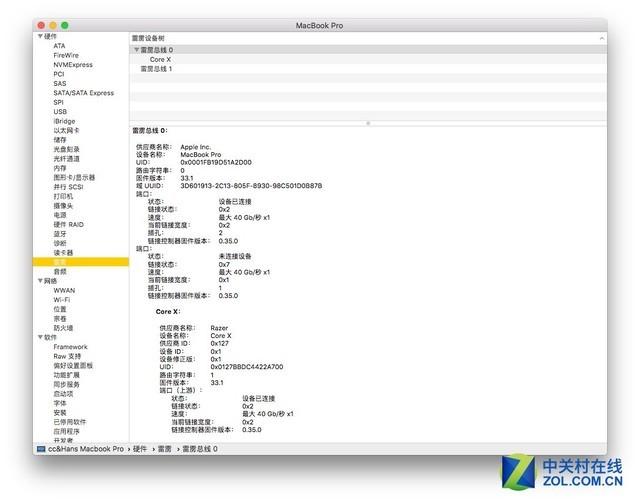Select 并行 SCSI in the sidebar
This screenshot has width=640, height=502.
click(x=68, y=187)
